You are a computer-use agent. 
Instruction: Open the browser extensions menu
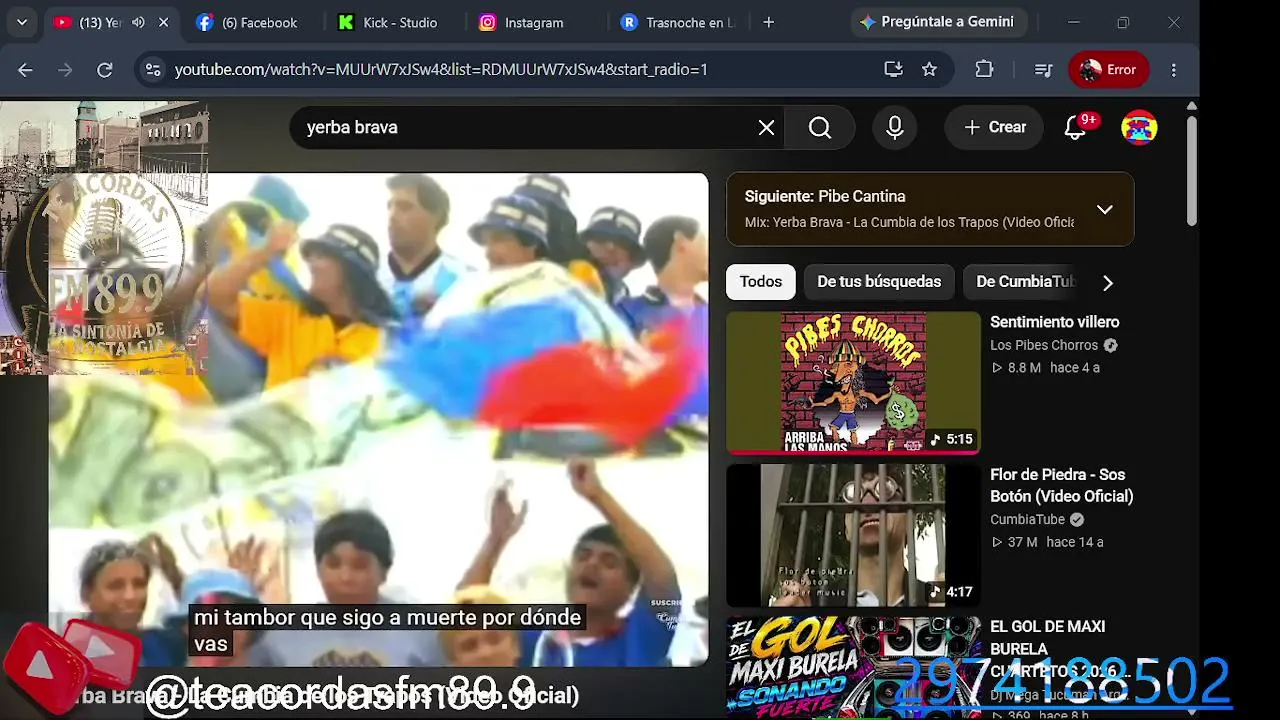click(984, 69)
